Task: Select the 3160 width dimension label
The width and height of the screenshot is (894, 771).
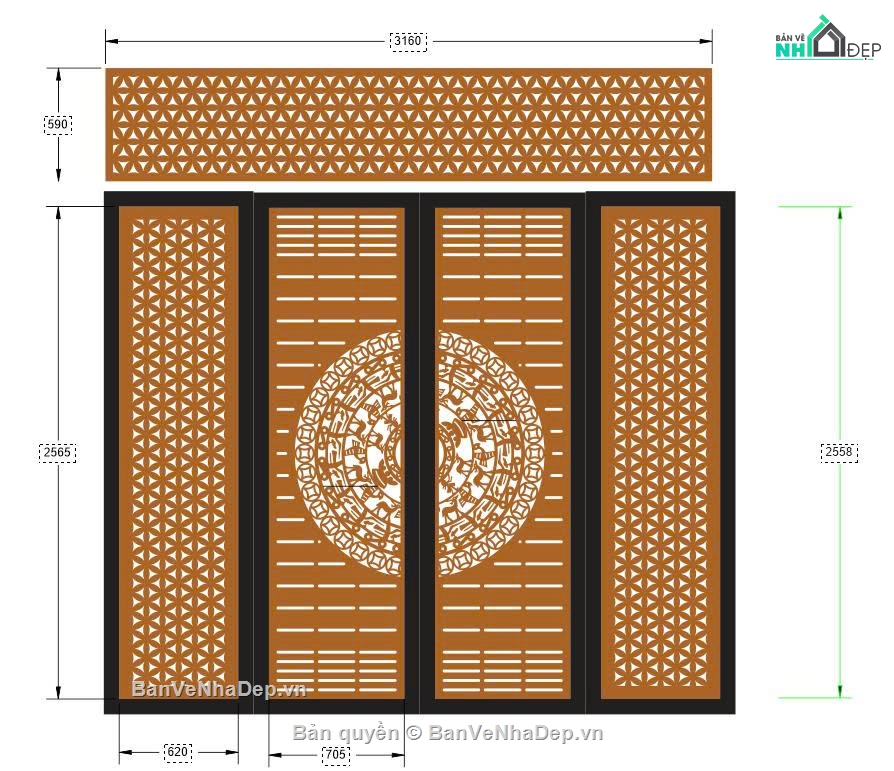Action: coord(408,41)
